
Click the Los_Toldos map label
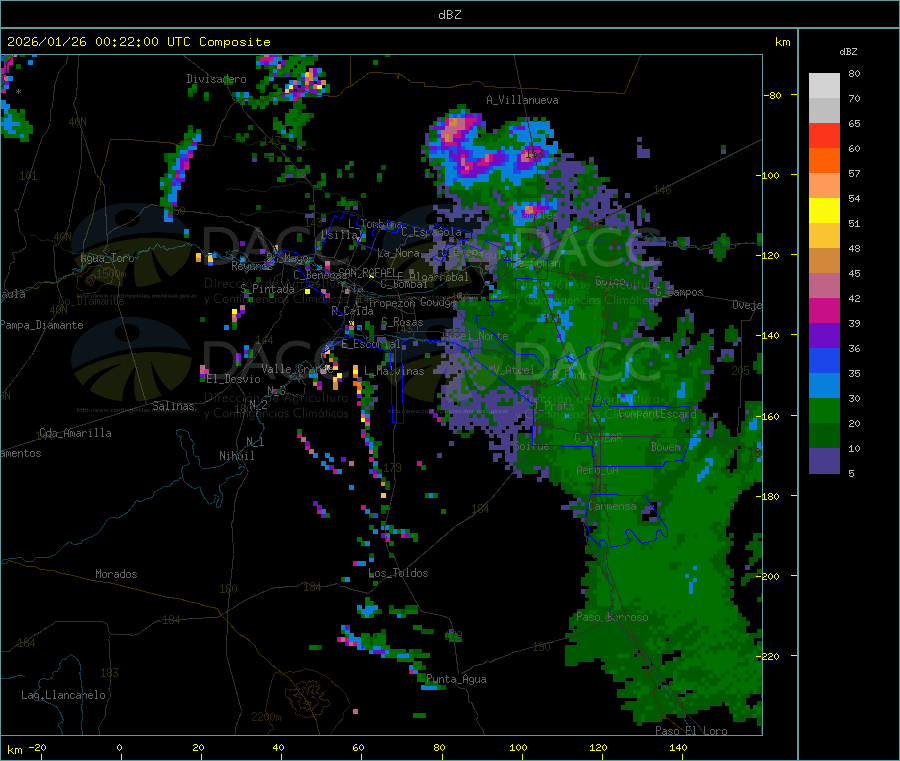[398, 573]
